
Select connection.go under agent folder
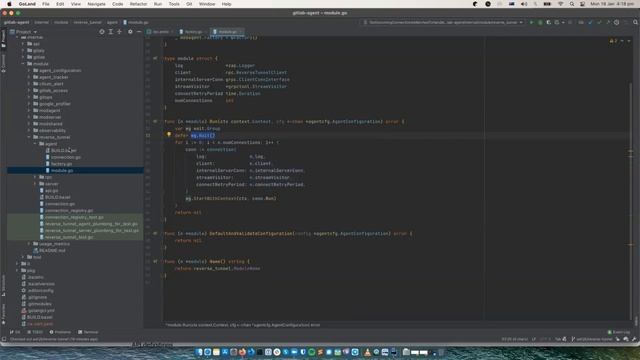click(x=65, y=157)
